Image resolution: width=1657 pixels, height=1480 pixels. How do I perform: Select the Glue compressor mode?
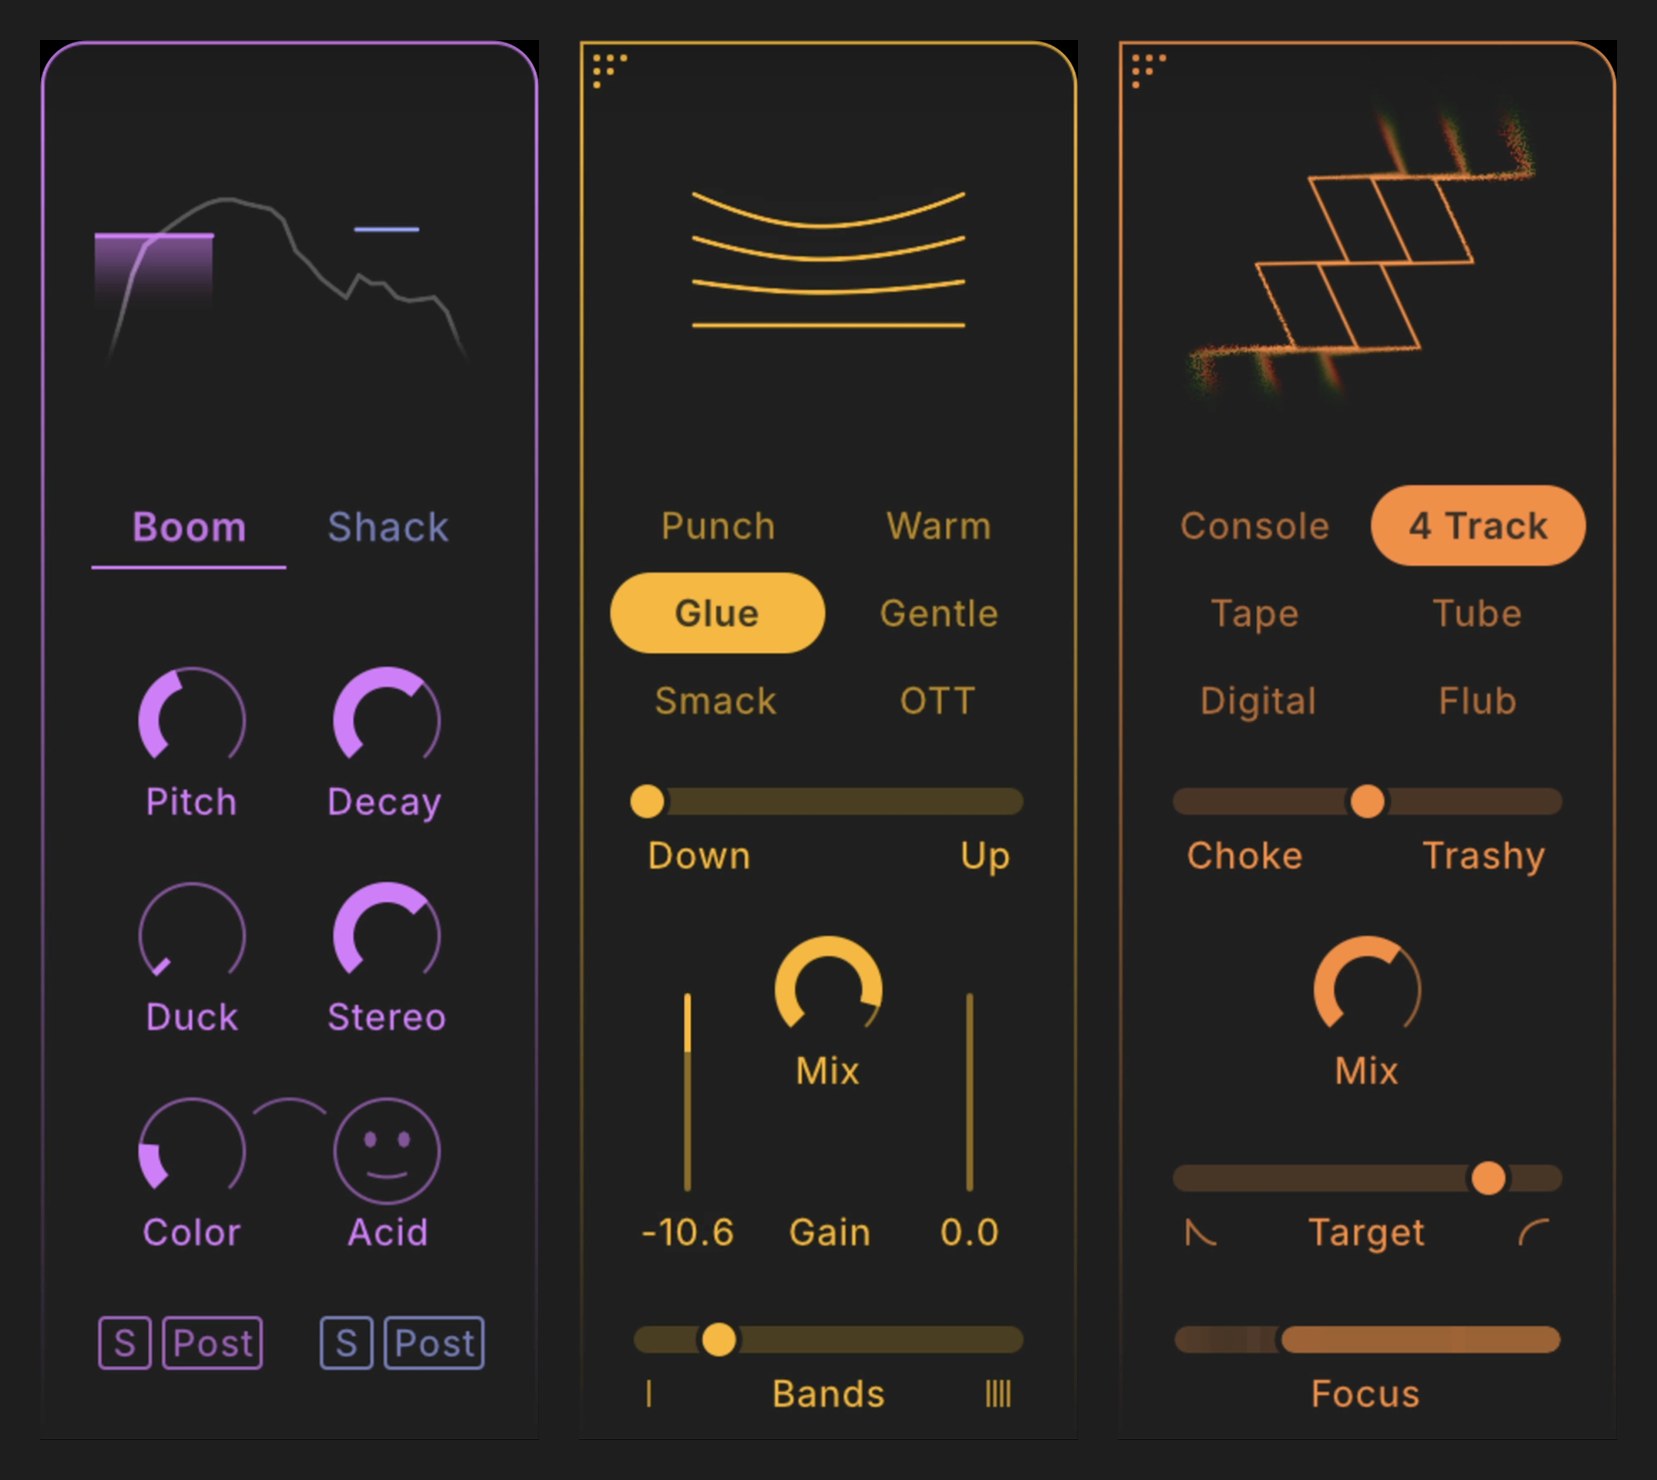coord(717,613)
